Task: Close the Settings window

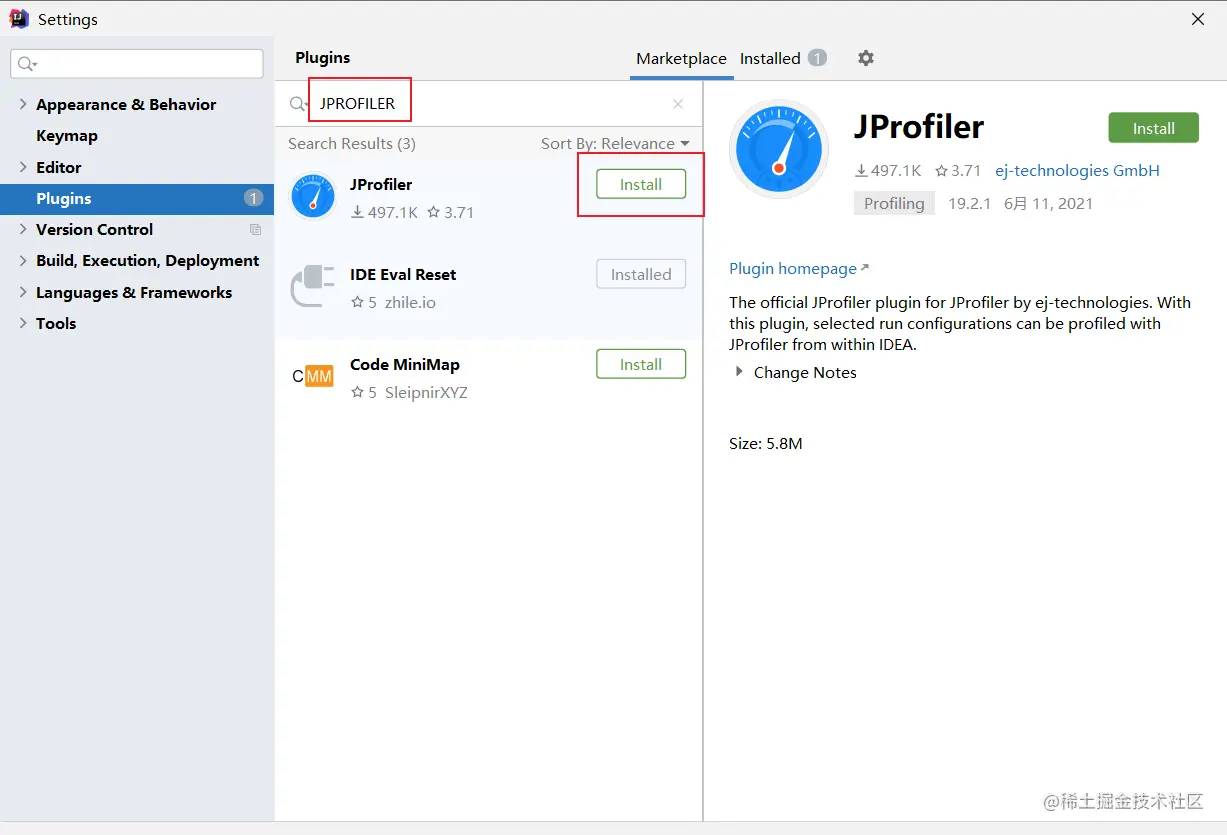Action: point(1198,19)
